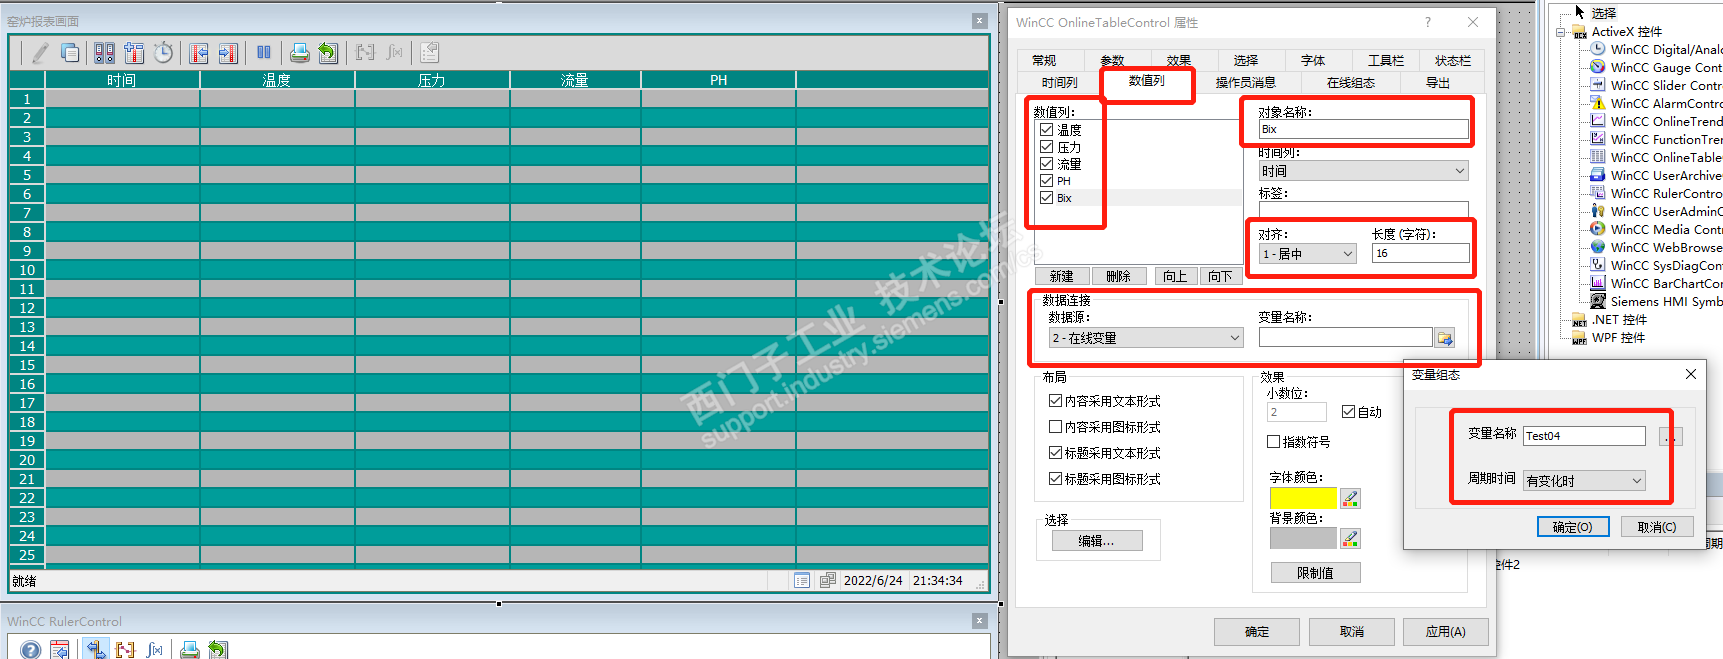Toggle 自动 decimal places checkbox
The image size is (1723, 659).
pos(1348,412)
